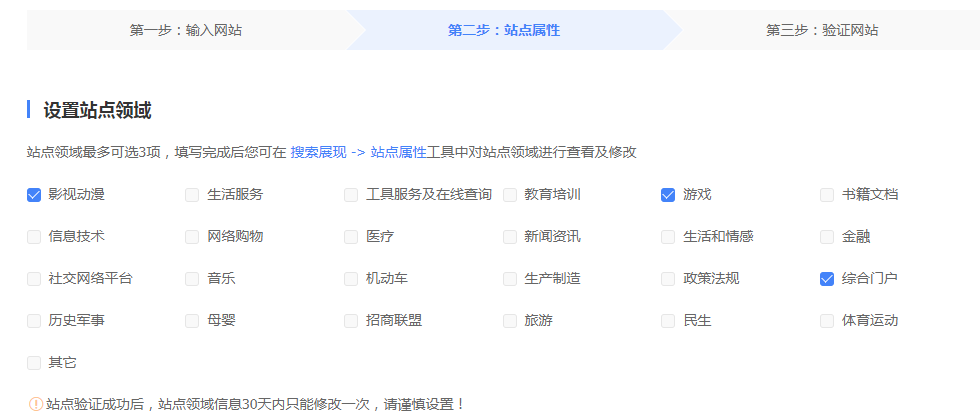
Task: Check the 书籍文档 checkbox
Action: point(827,195)
